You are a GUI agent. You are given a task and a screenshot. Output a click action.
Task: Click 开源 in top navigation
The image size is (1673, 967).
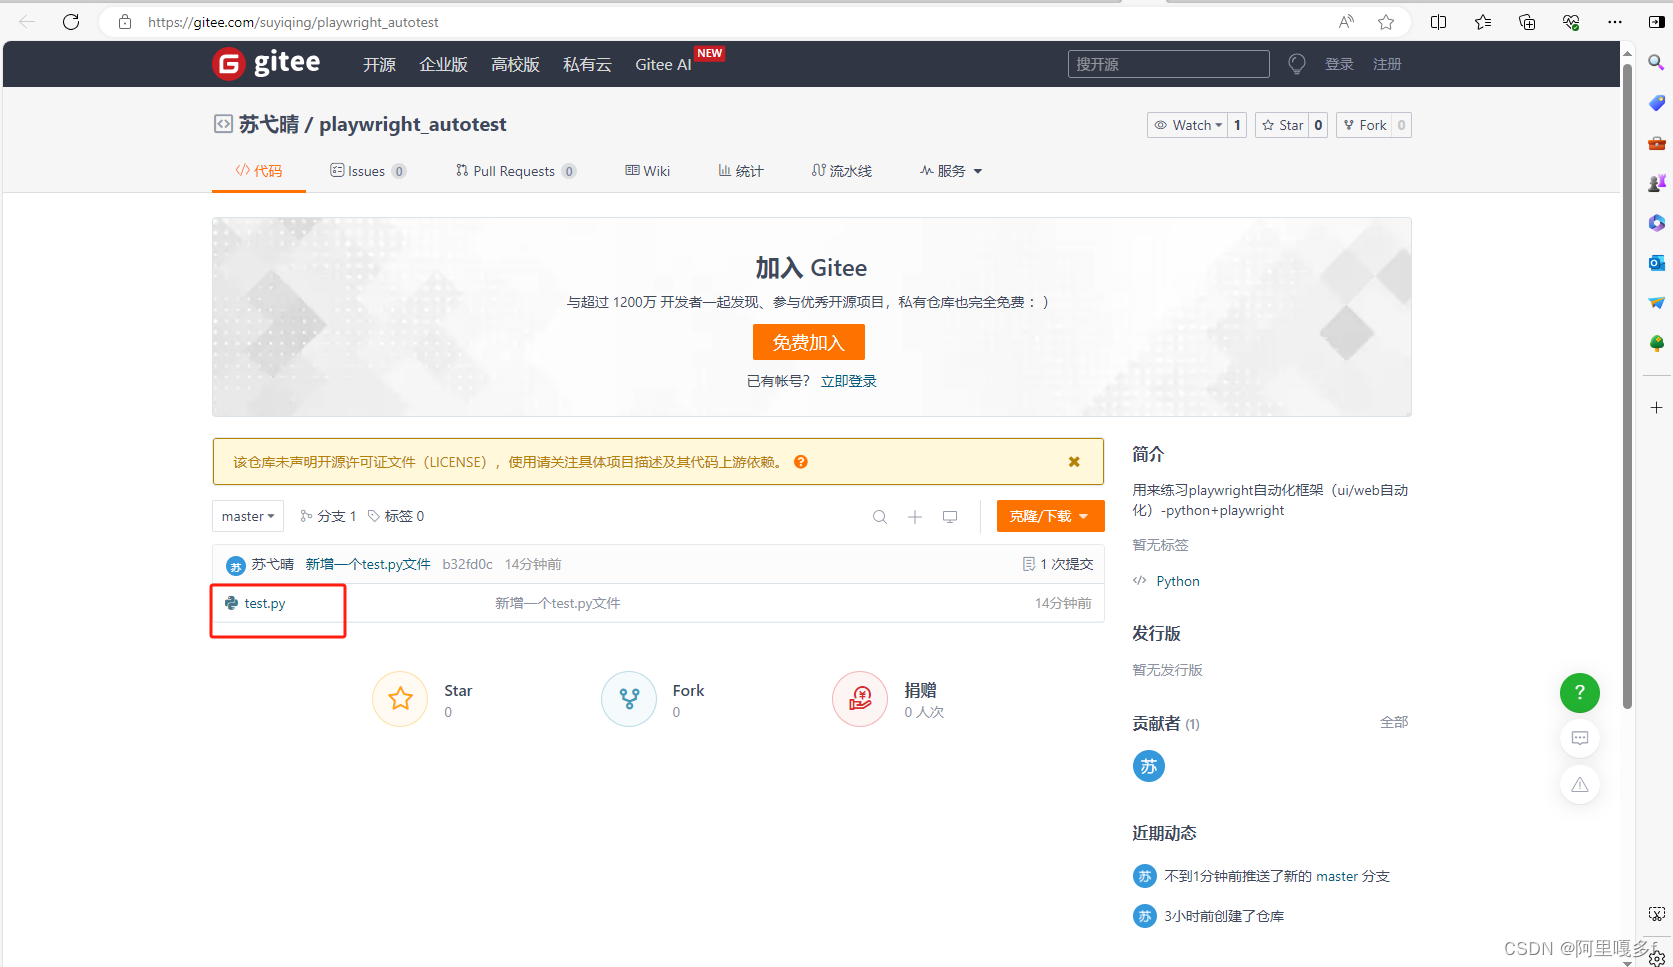[379, 64]
